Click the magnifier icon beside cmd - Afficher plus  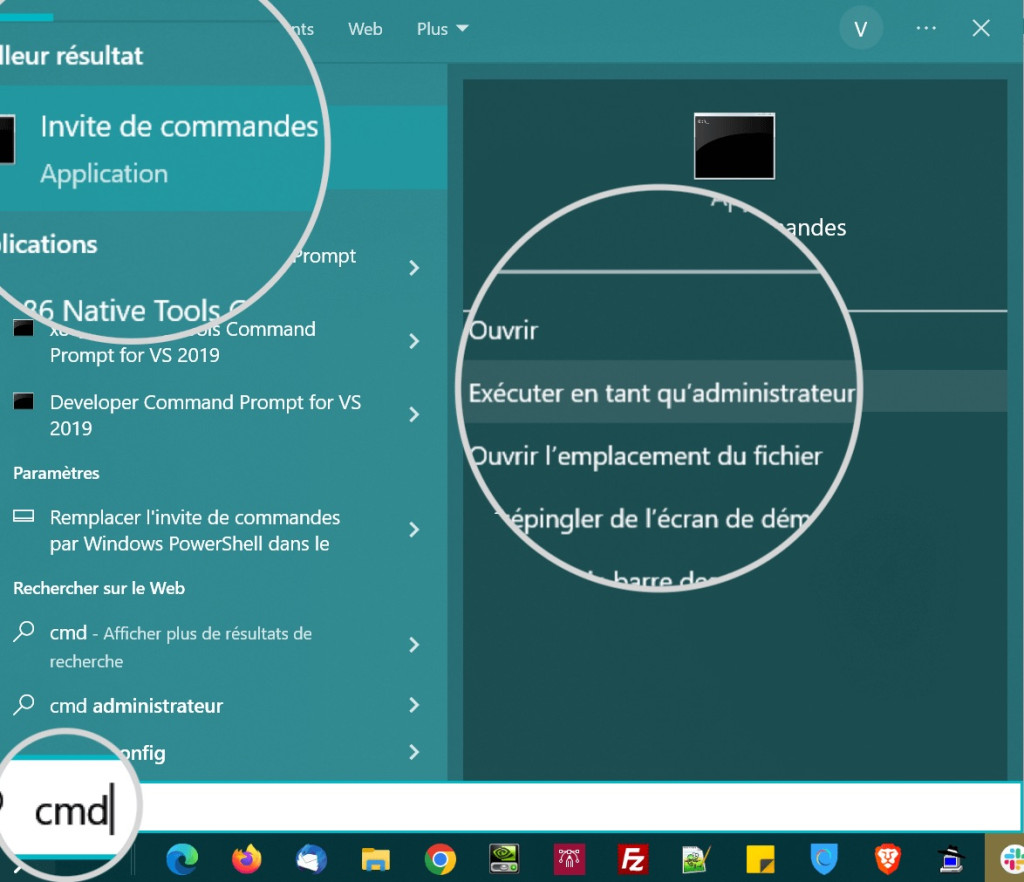click(x=24, y=631)
